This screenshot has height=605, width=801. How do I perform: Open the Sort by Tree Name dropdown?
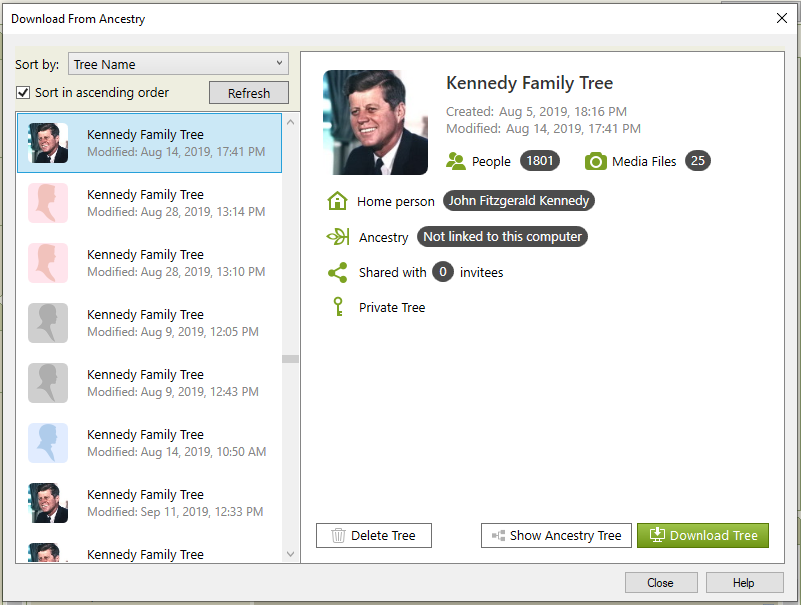(178, 64)
